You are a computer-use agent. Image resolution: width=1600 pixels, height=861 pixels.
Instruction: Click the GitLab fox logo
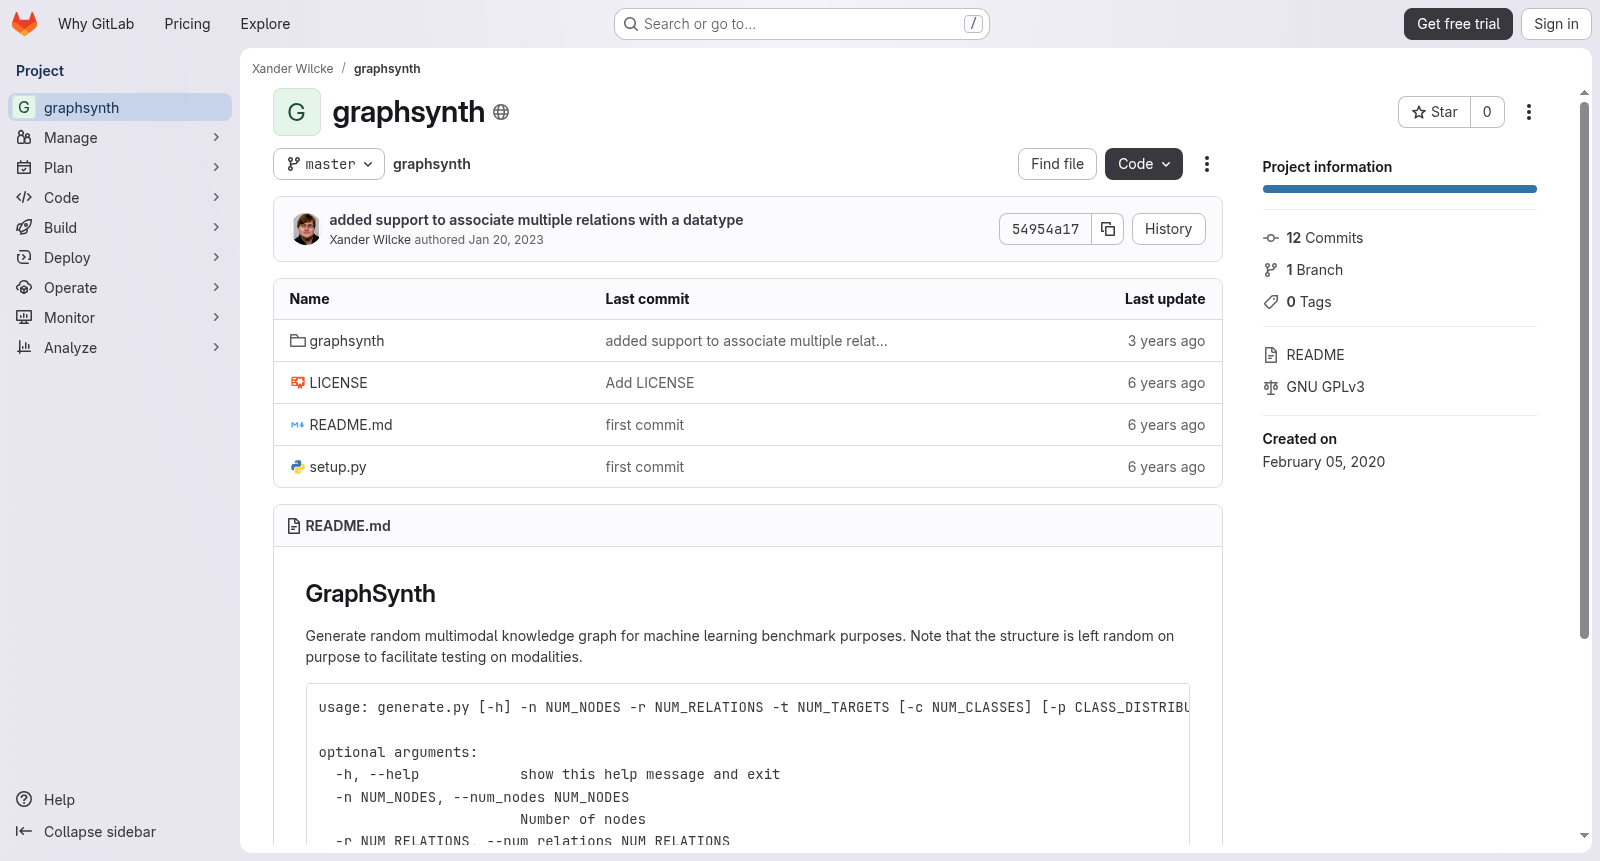(x=24, y=23)
